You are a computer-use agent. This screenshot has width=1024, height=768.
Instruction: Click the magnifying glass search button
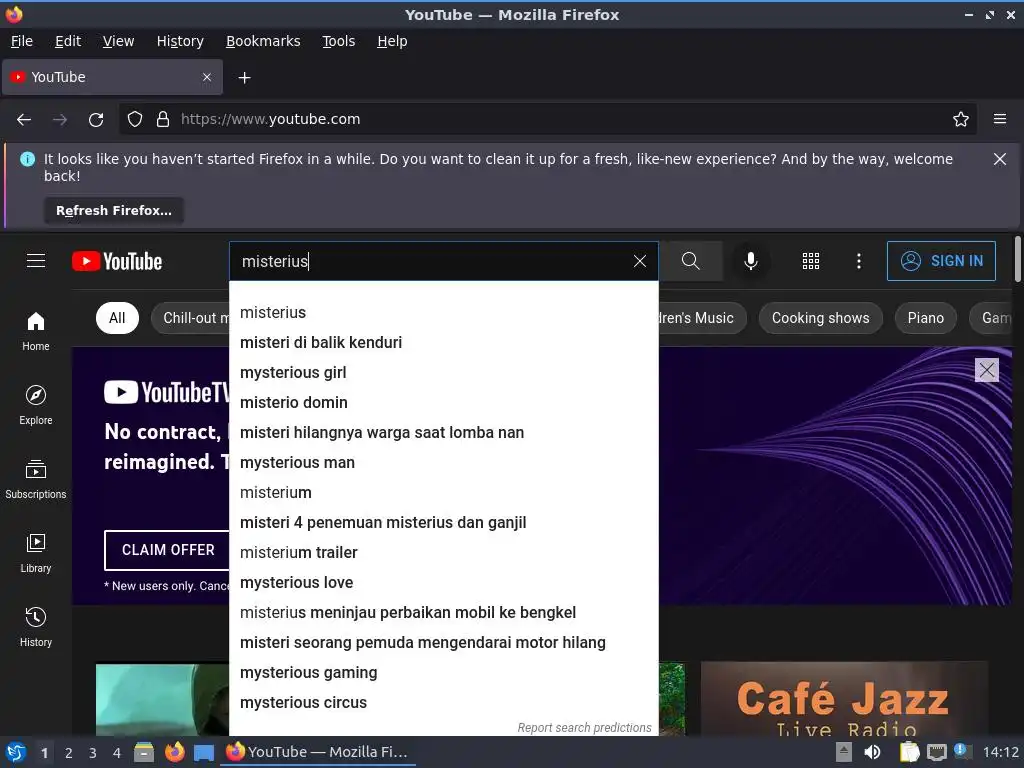click(x=691, y=261)
